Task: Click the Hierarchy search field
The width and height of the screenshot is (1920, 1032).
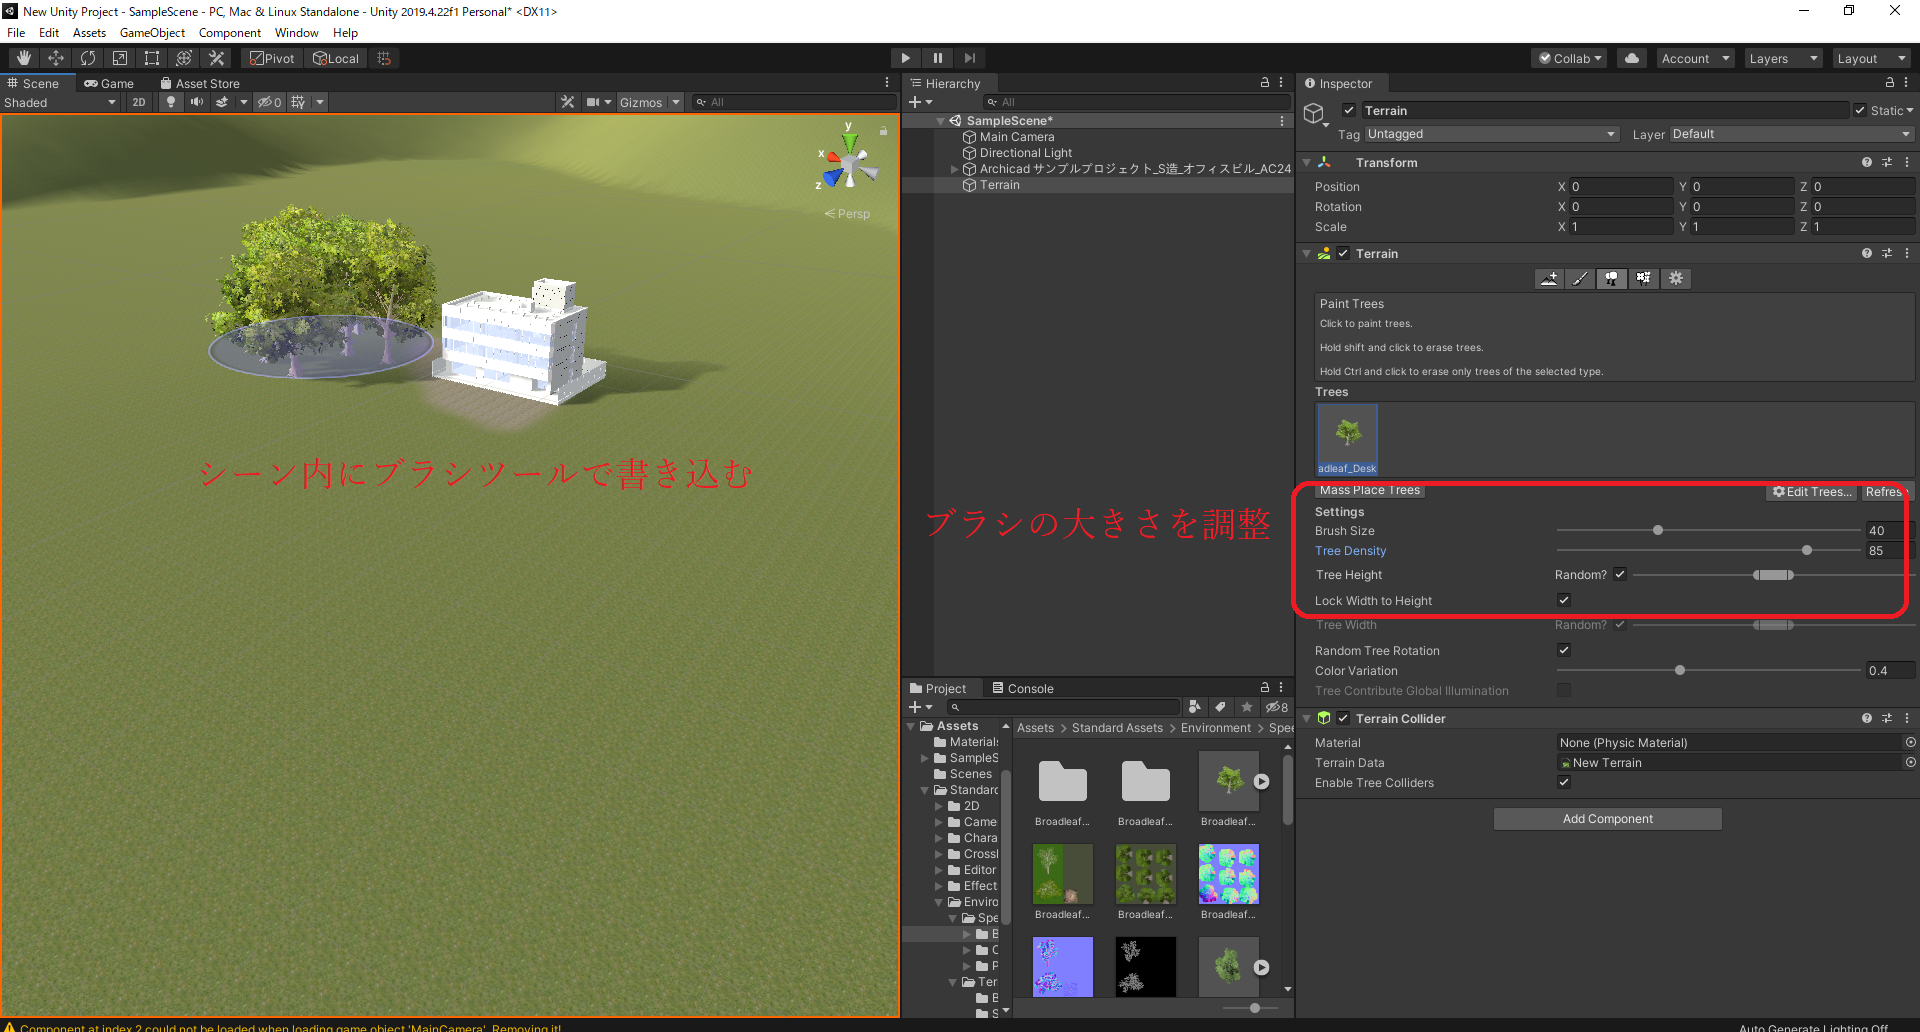Action: pos(1137,102)
